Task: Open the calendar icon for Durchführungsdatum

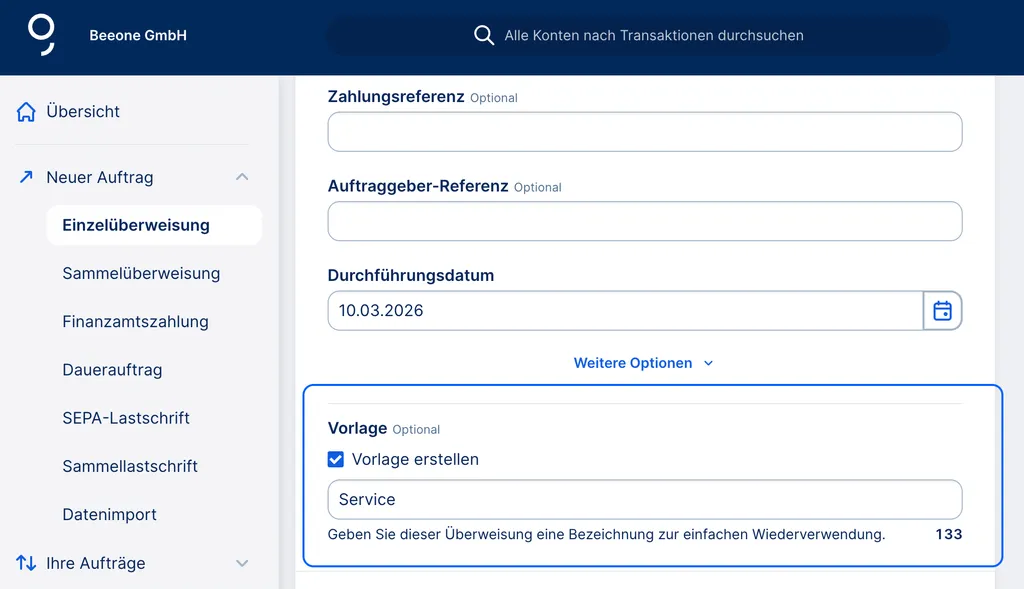Action: coord(942,310)
